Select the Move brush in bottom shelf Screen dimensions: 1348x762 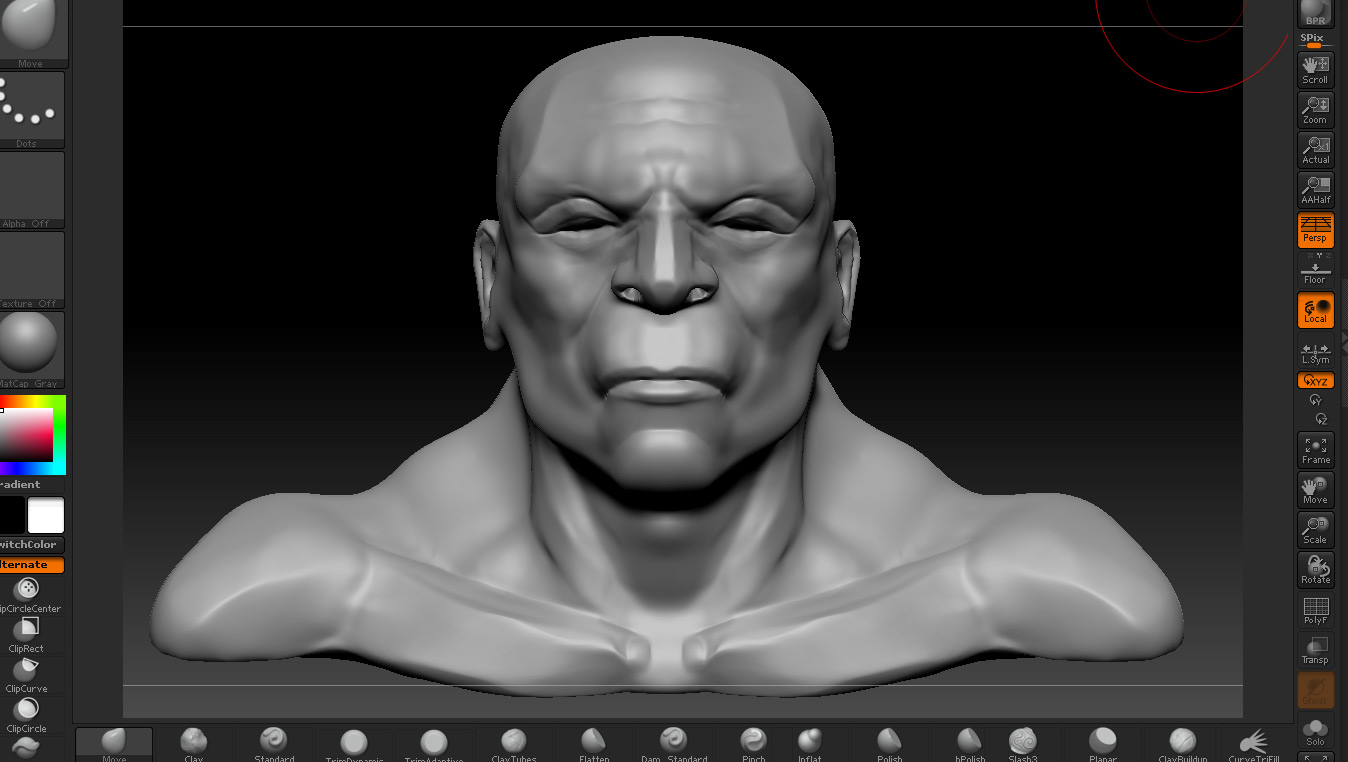tap(114, 744)
